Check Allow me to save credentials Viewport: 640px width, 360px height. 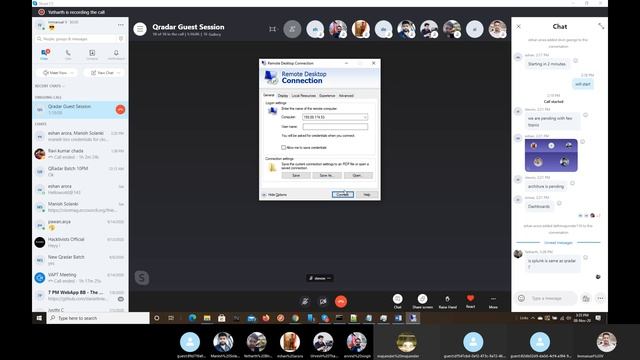pyautogui.click(x=283, y=147)
